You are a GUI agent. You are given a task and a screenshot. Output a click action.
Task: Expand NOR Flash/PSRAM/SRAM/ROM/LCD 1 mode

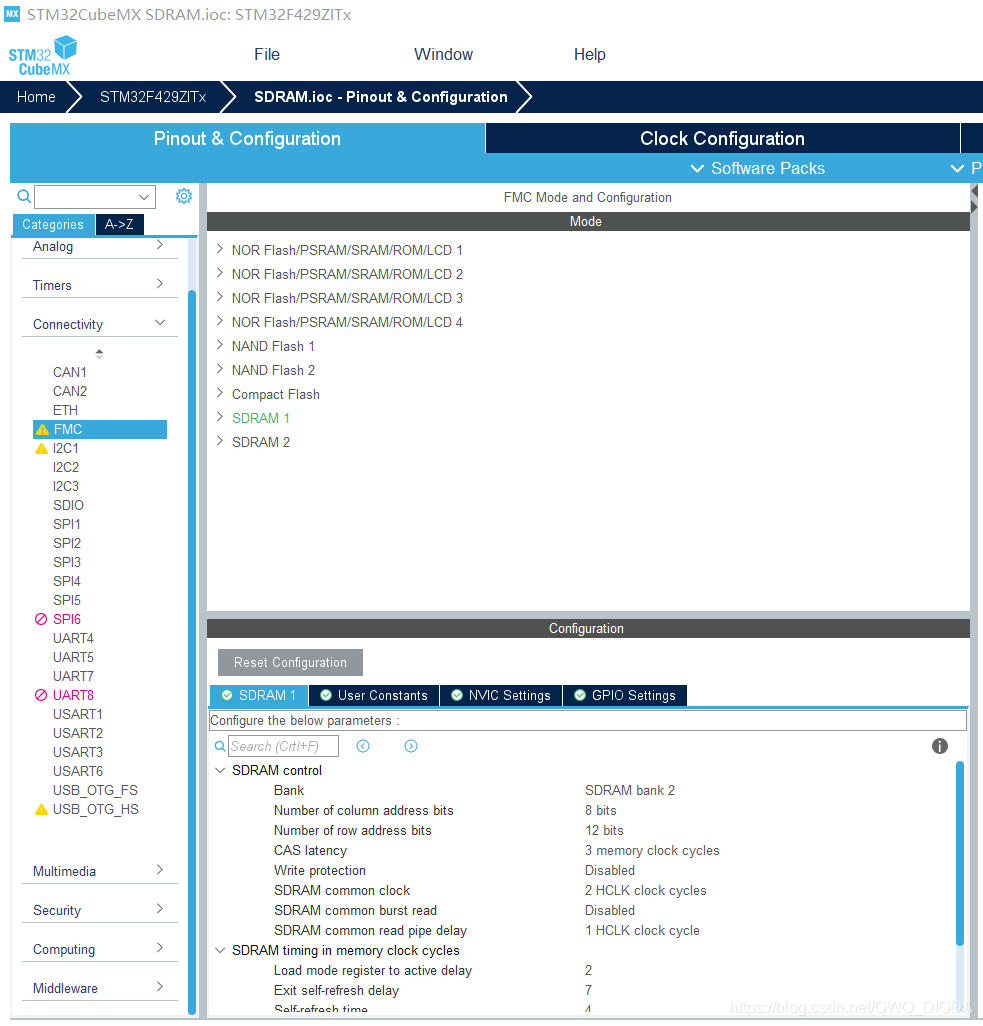220,249
